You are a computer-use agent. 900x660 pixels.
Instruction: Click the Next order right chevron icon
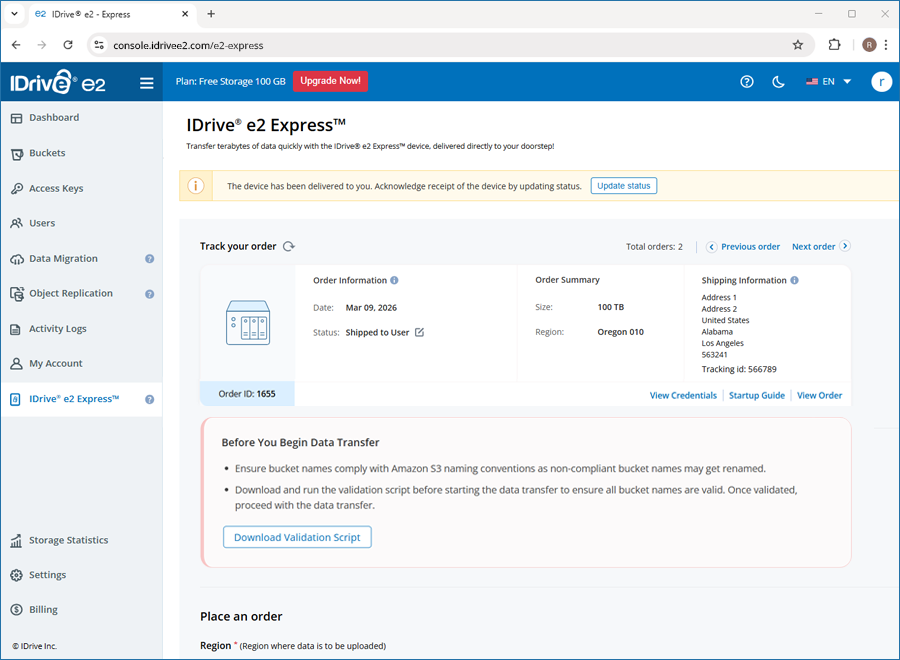point(844,246)
